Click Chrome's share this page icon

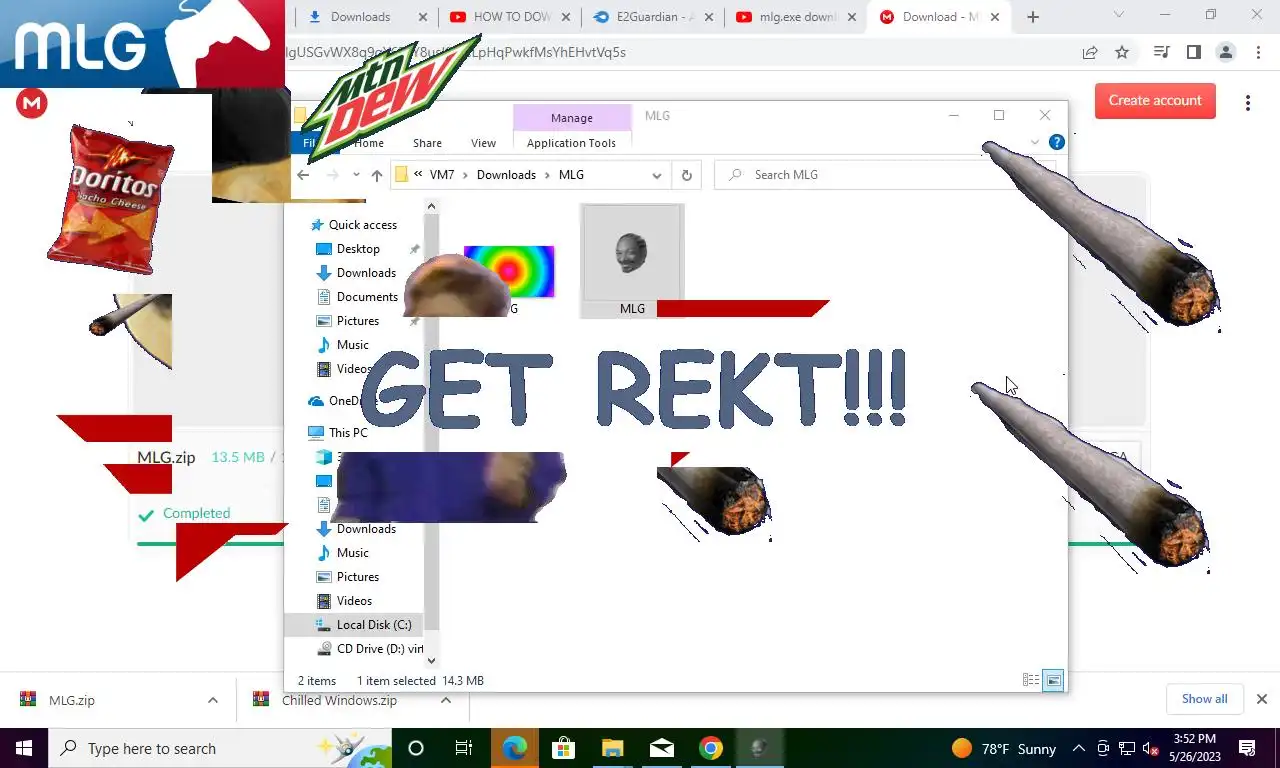pos(1090,52)
